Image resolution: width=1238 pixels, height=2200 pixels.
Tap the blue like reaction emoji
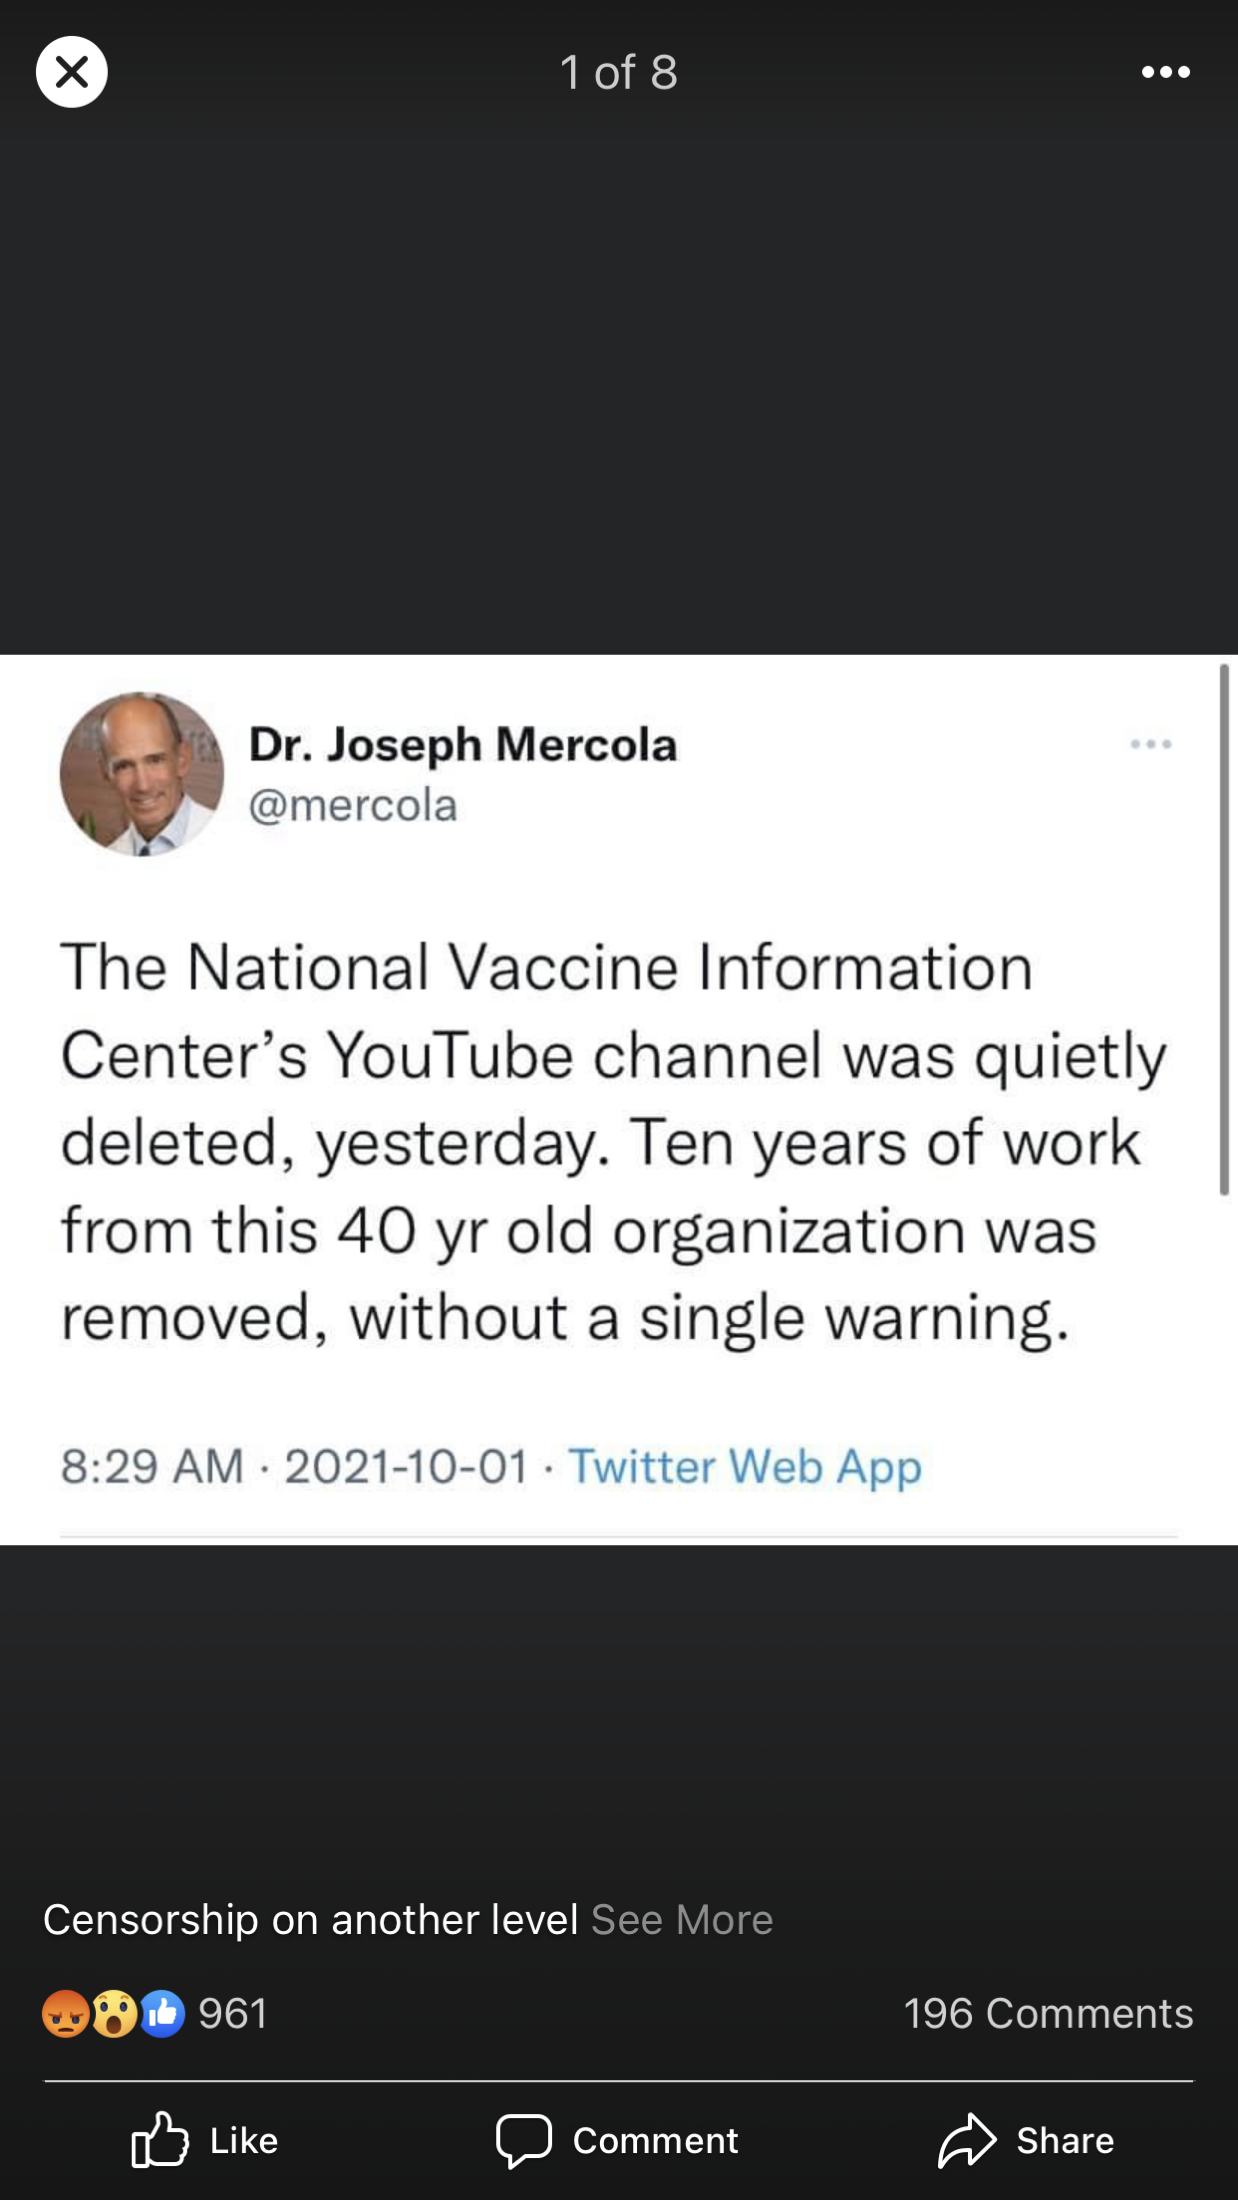[162, 2014]
